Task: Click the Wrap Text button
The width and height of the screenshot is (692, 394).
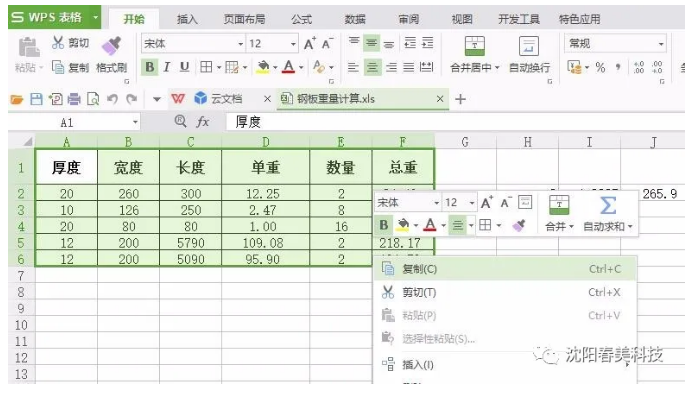Action: click(x=529, y=55)
